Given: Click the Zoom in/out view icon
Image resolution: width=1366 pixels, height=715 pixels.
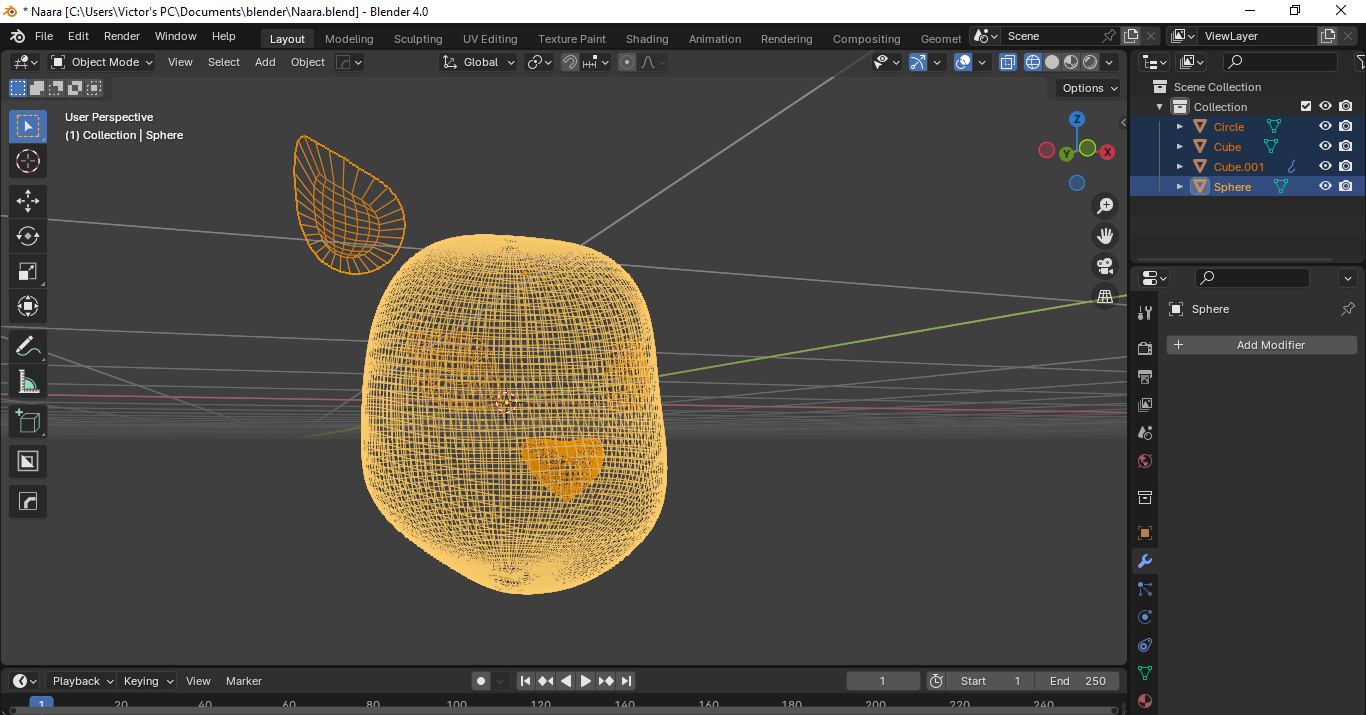Looking at the screenshot, I should coord(1105,206).
